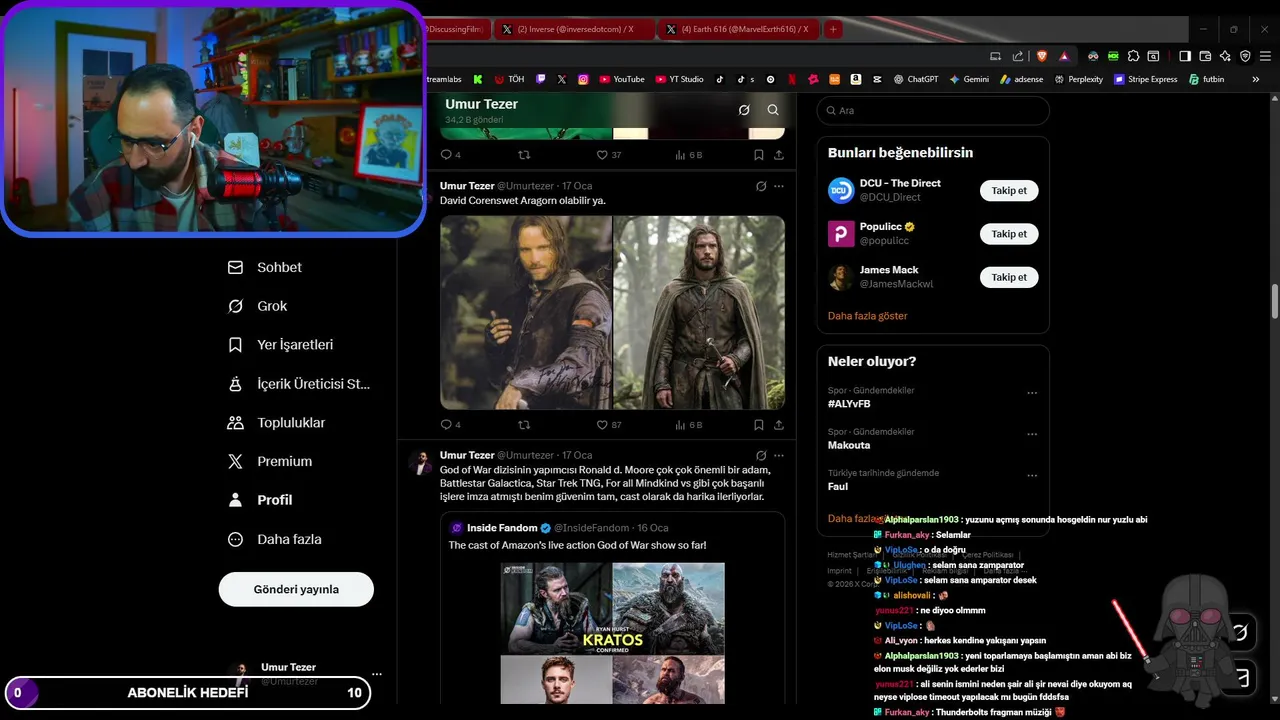Open Stripe Express bookmark
Viewport: 1280px width, 720px height.
[1145, 79]
